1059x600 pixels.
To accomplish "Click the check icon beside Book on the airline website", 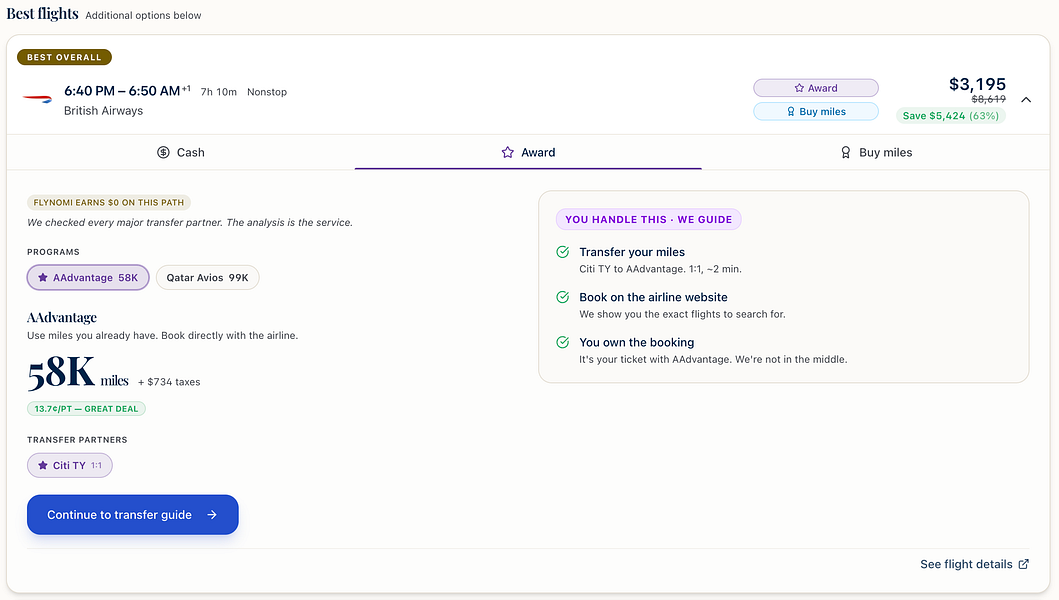I will 563,297.
